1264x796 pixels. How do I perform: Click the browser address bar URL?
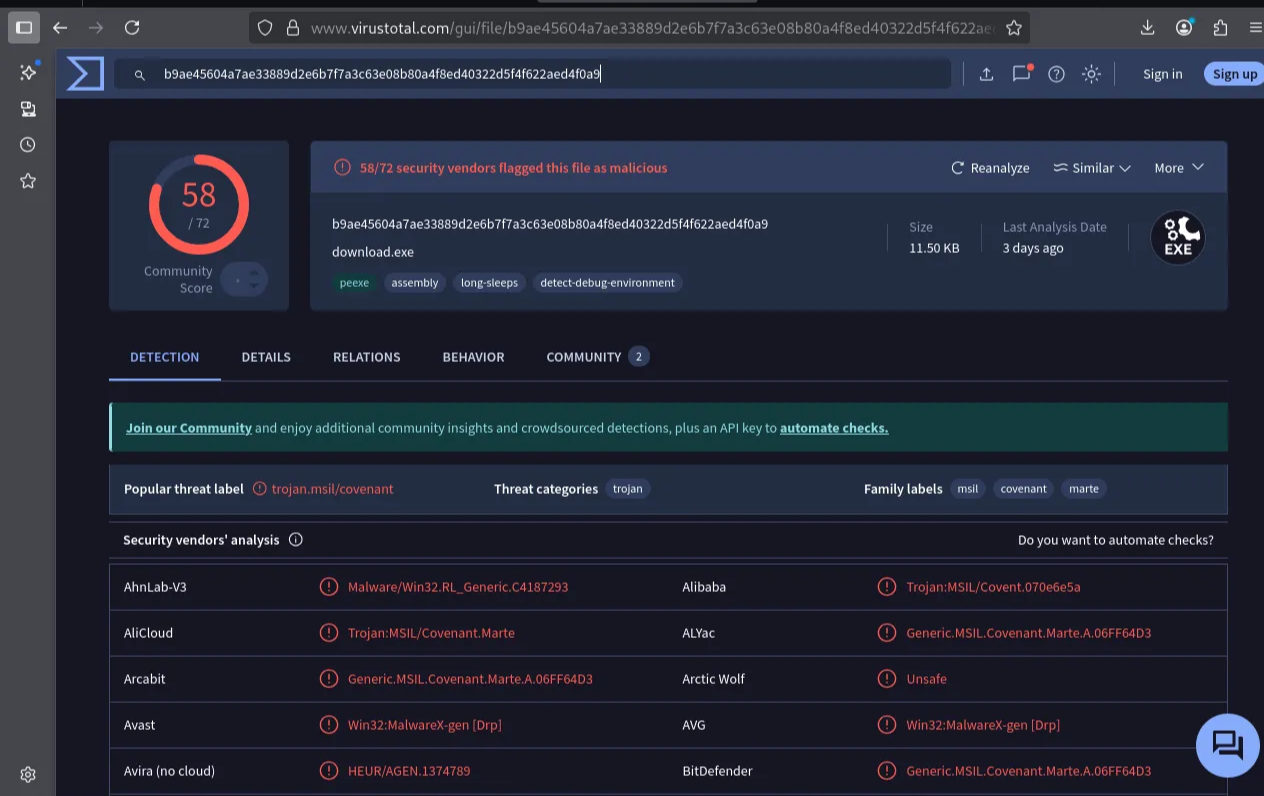pyautogui.click(x=652, y=28)
